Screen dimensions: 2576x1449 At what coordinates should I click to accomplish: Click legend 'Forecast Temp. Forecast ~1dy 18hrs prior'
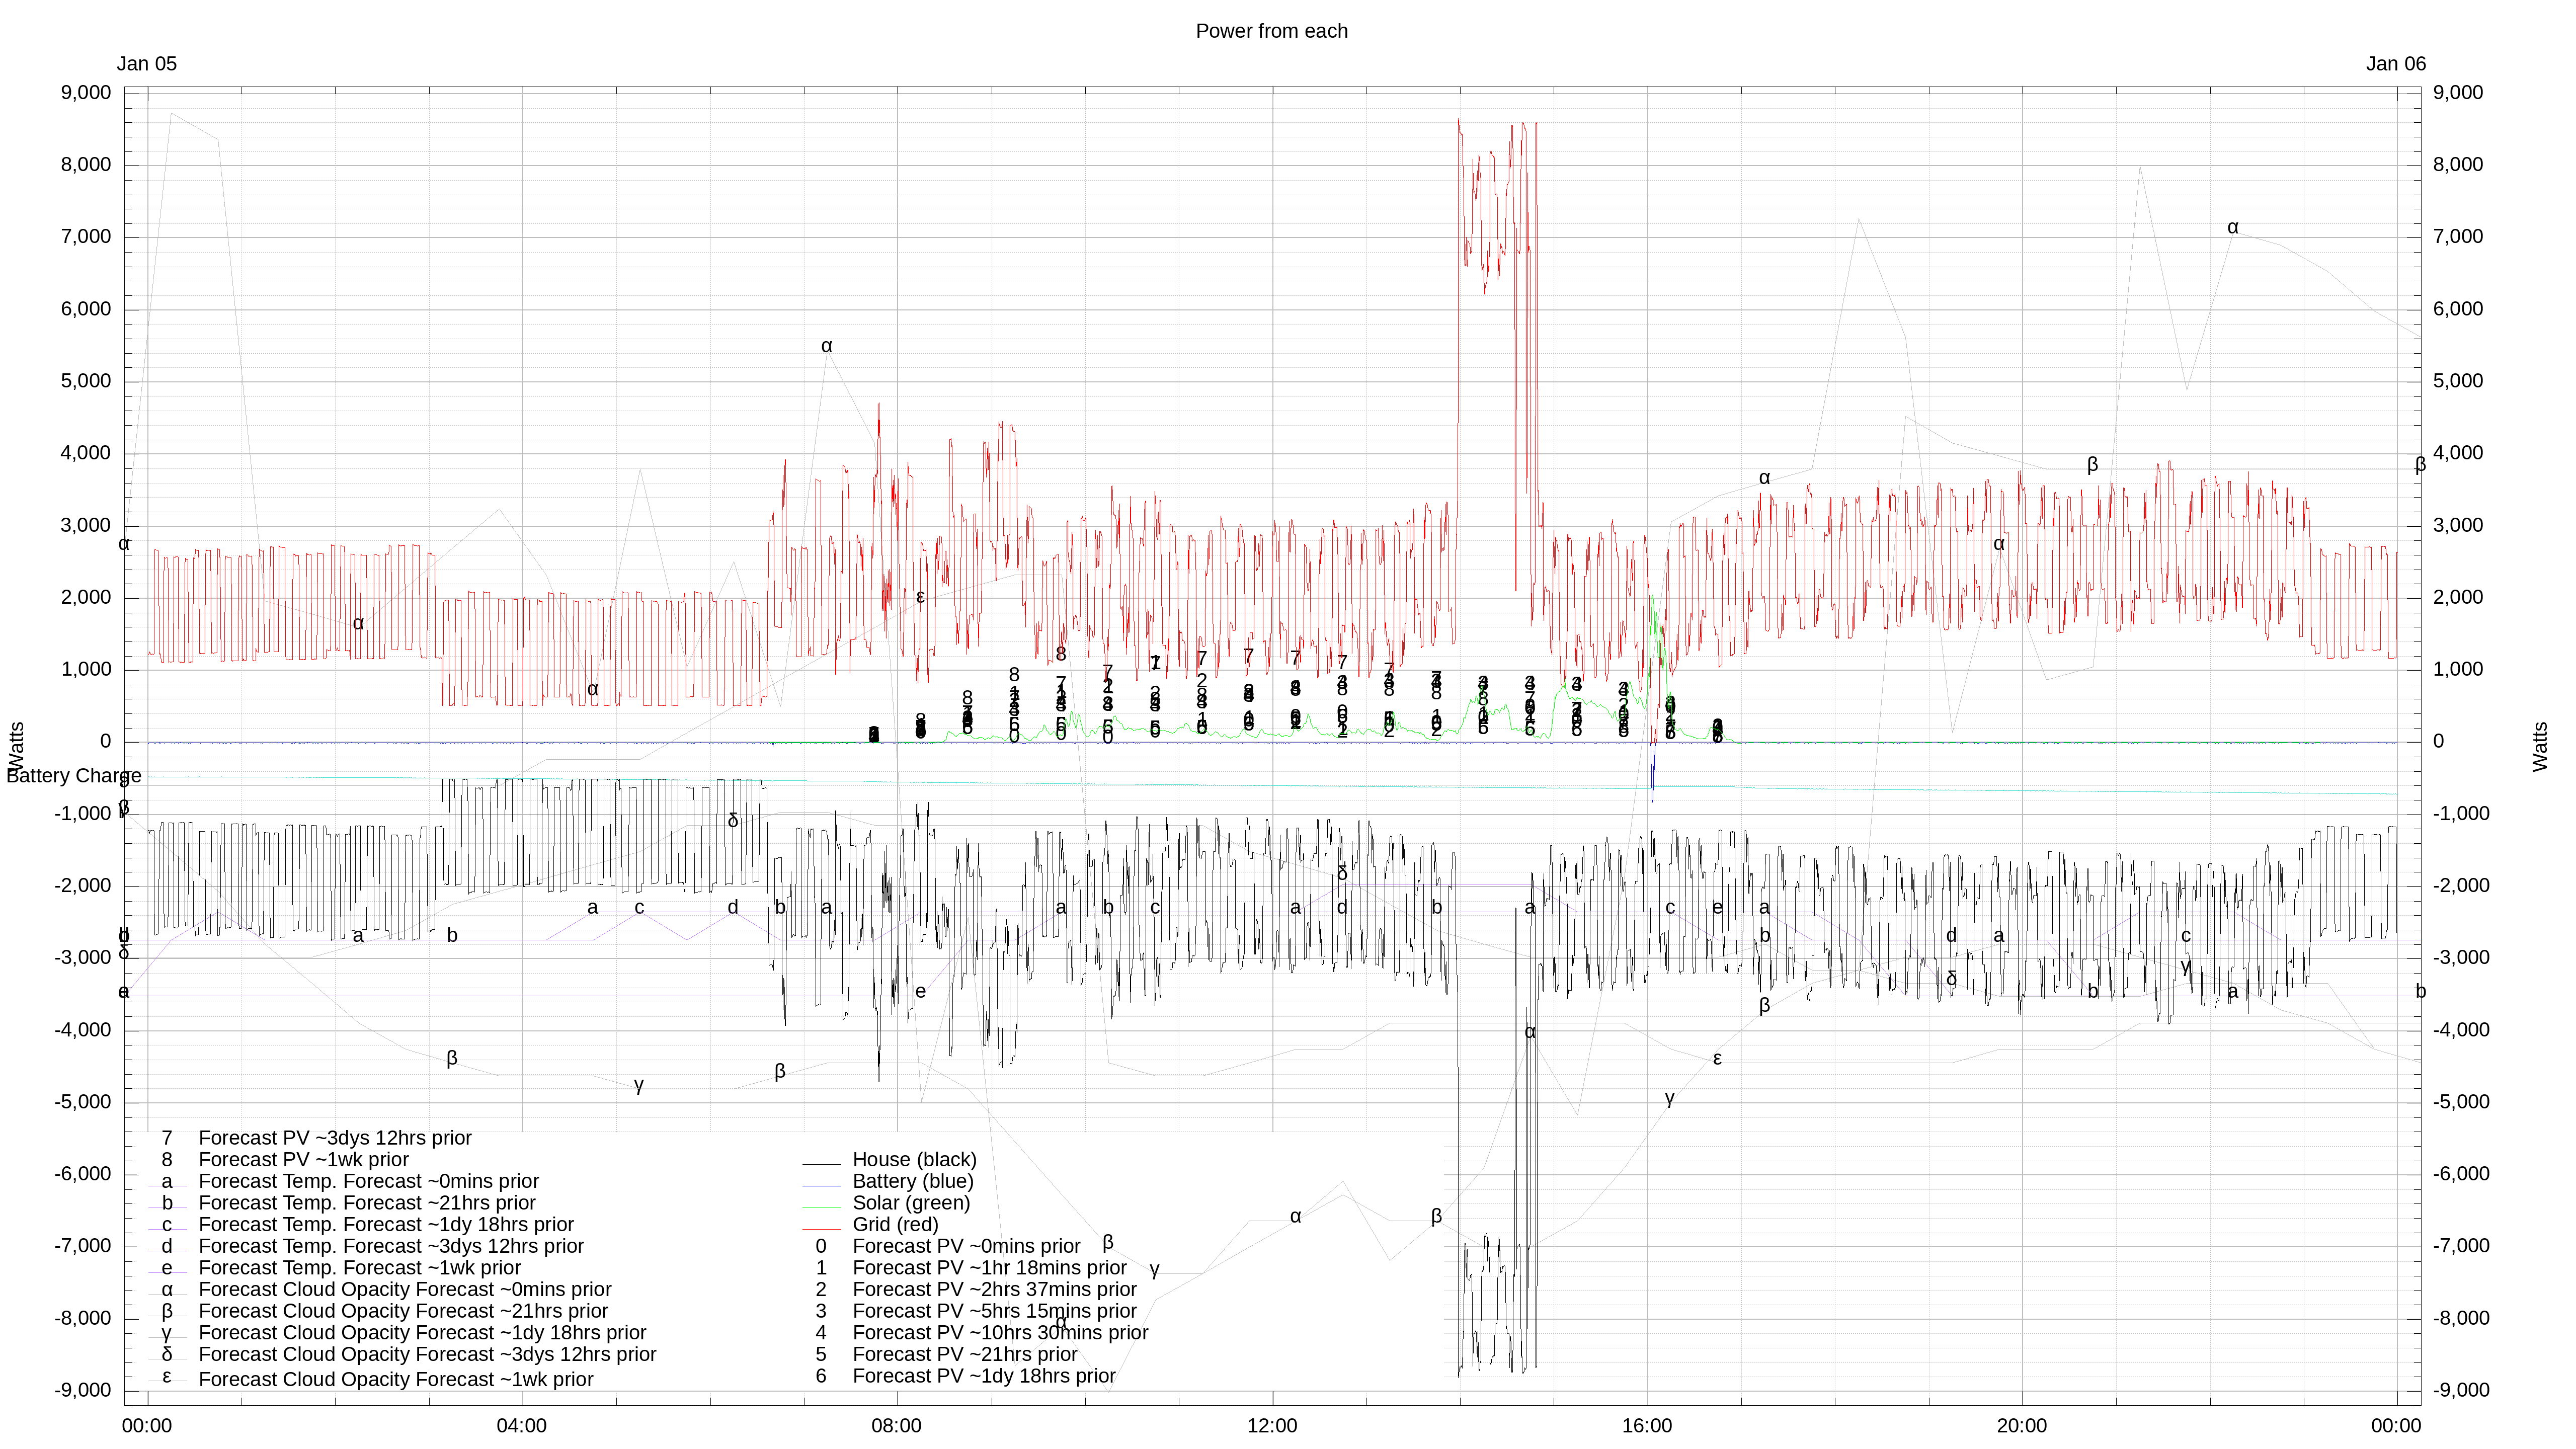[386, 1224]
